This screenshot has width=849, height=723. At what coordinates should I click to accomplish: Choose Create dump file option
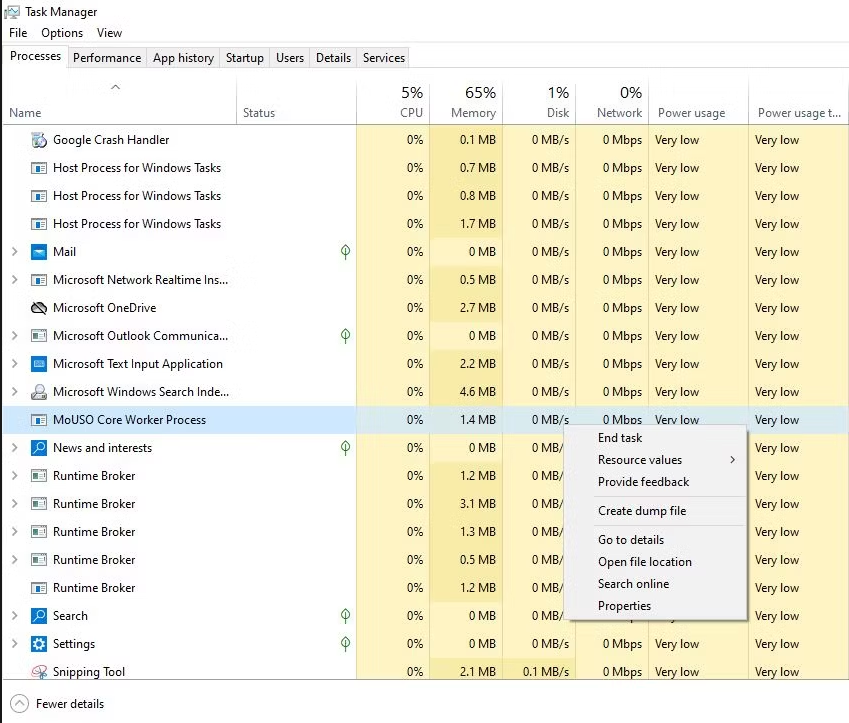655,511
